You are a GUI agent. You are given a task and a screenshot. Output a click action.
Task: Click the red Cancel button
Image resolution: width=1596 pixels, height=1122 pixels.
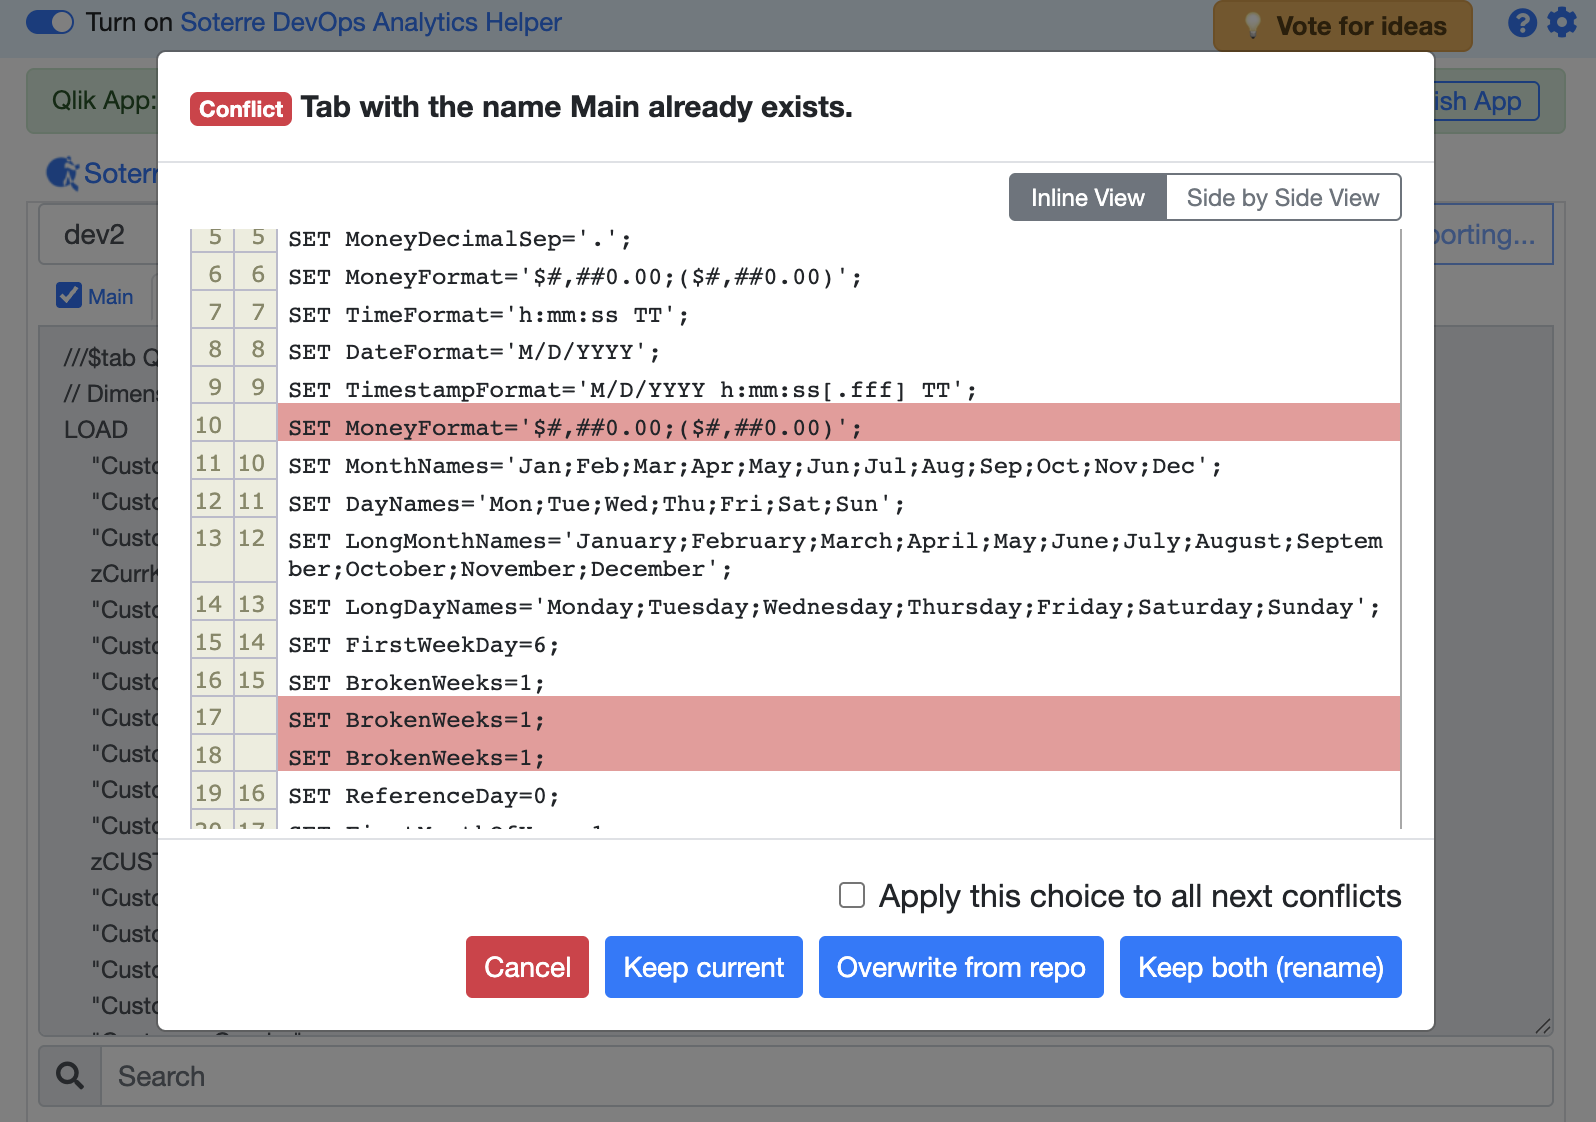point(527,967)
